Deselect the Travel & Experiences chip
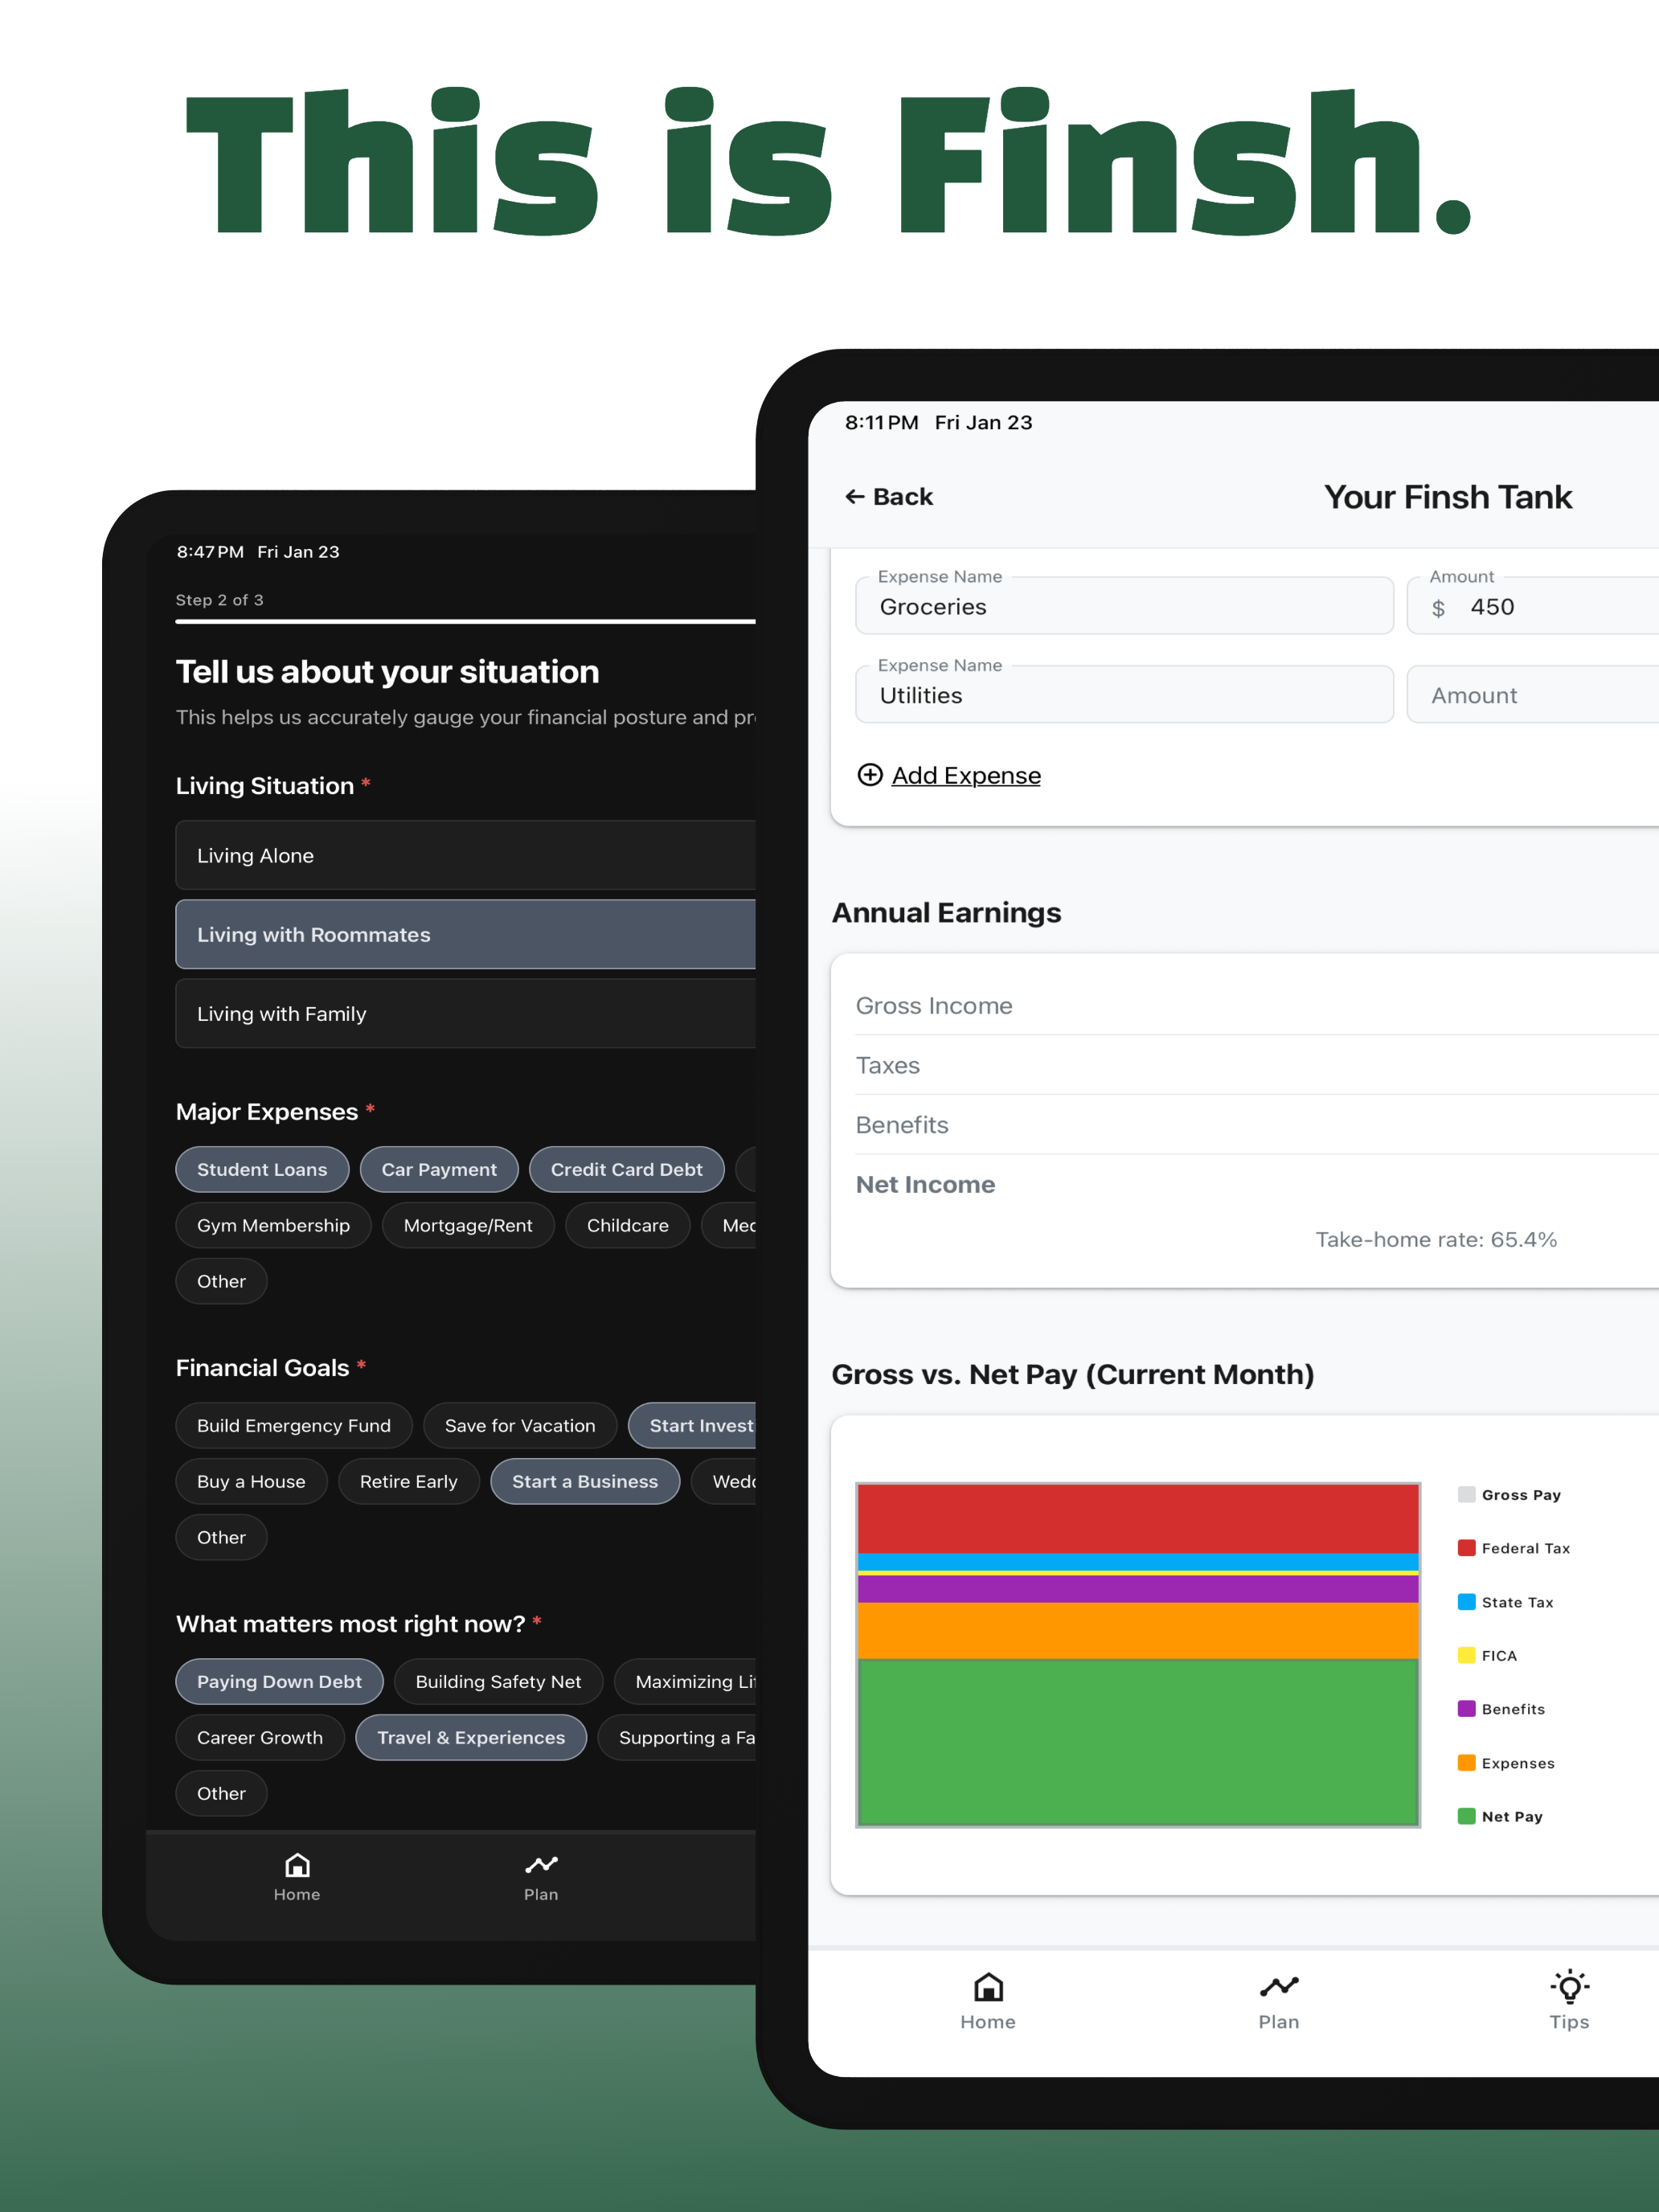Viewport: 1659px width, 2212px height. tap(471, 1738)
